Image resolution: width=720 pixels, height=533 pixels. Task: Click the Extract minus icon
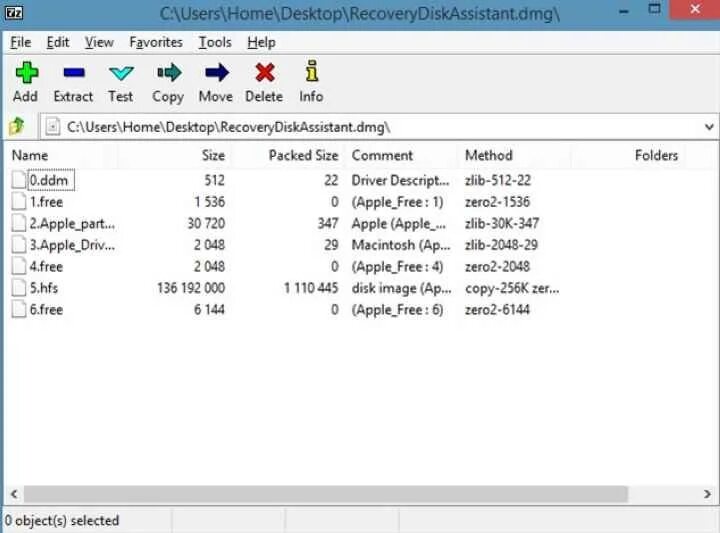(x=73, y=73)
